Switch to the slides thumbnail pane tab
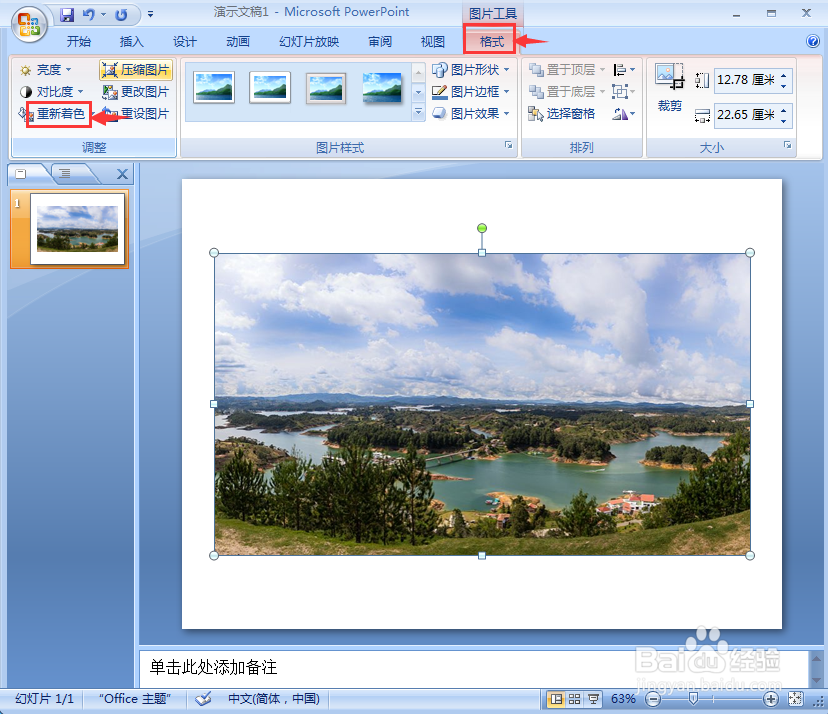Image resolution: width=828 pixels, height=714 pixels. coord(21,174)
